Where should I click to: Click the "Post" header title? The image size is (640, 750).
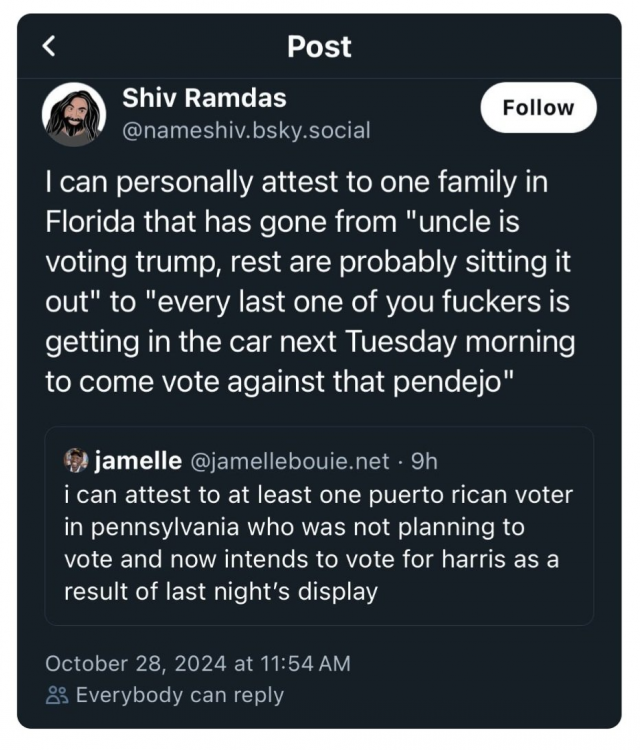pyautogui.click(x=319, y=46)
